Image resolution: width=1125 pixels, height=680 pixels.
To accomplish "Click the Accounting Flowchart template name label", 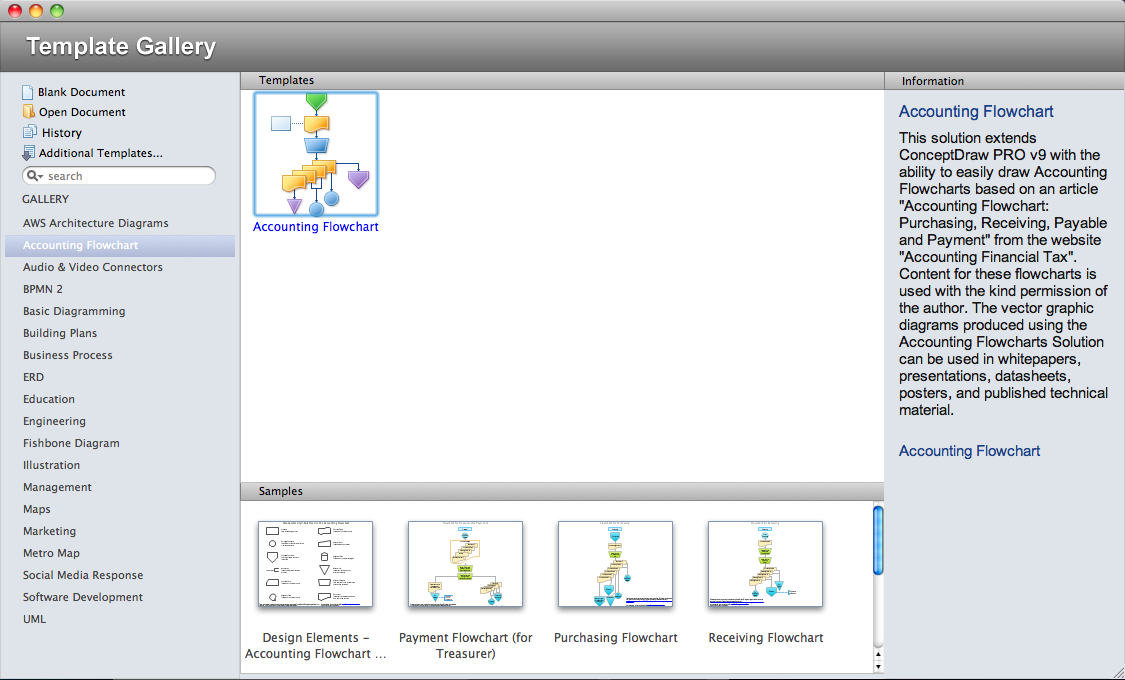I will 316,227.
